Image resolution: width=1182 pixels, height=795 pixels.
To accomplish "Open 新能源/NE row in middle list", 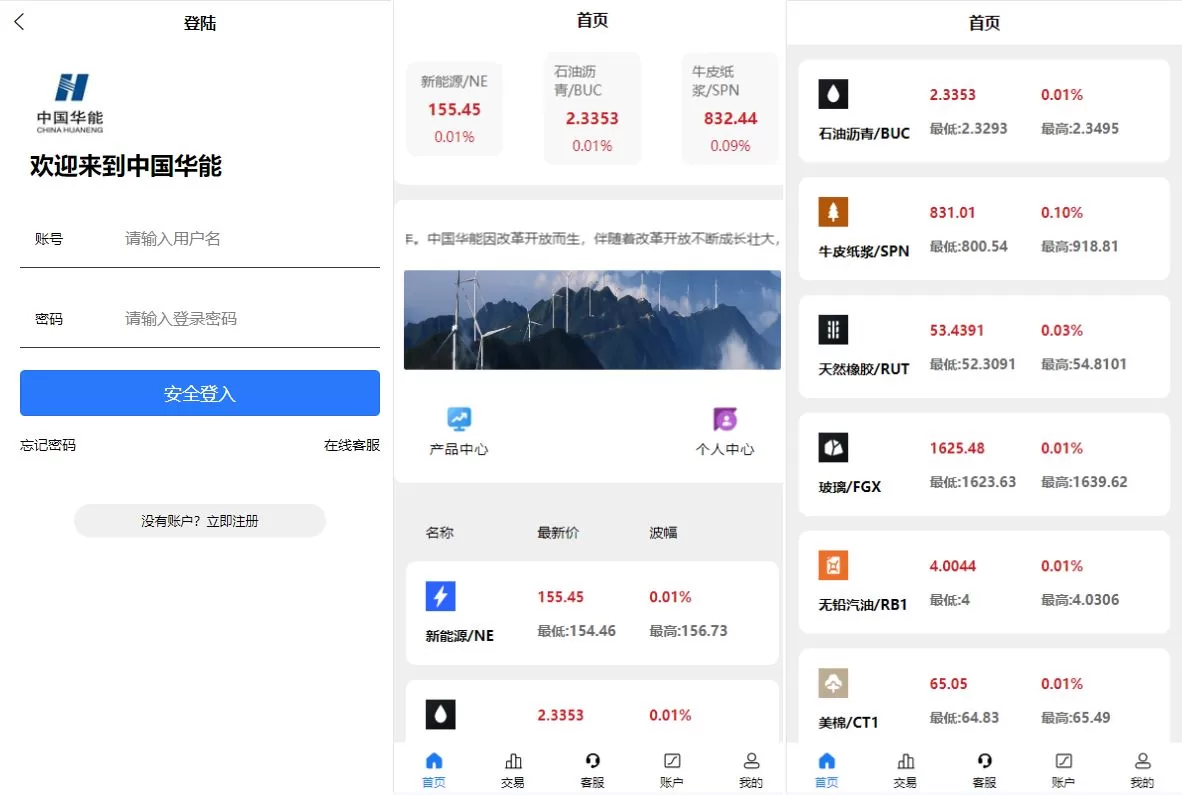I will 592,613.
